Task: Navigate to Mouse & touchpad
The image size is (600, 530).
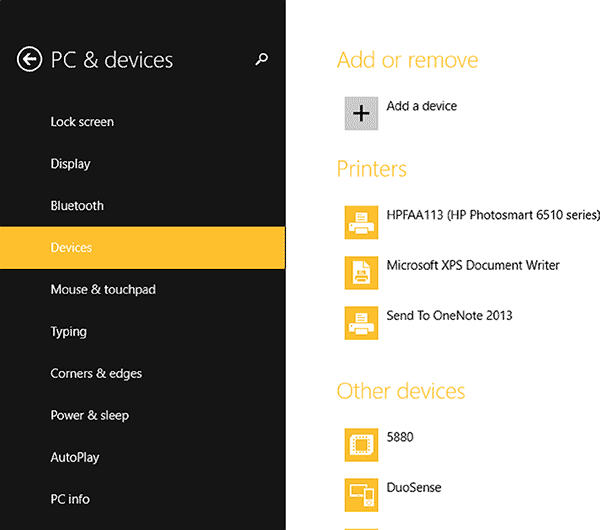Action: [x=103, y=290]
